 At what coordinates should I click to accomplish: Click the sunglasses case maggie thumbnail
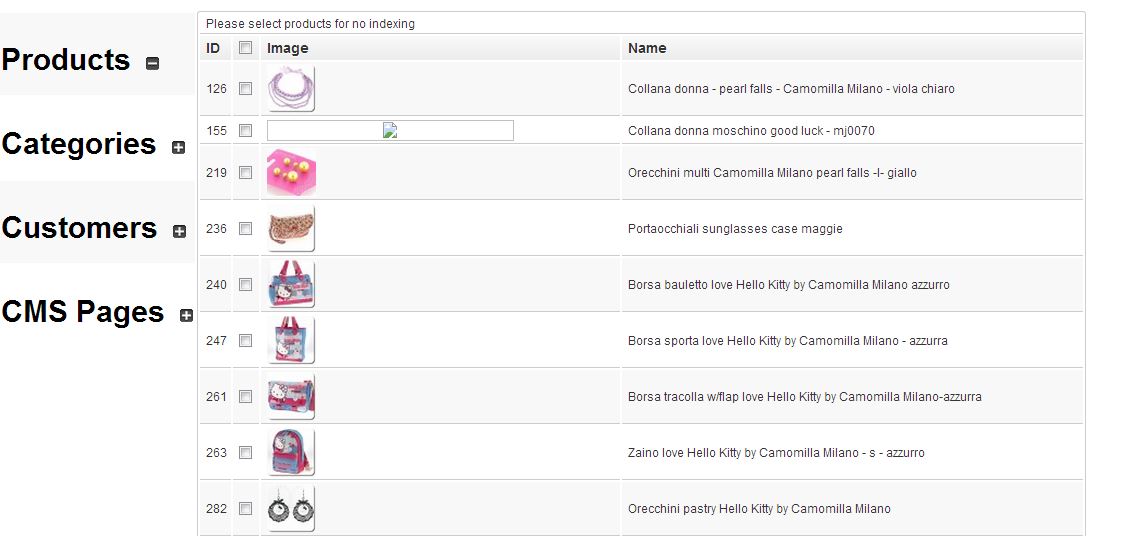tap(291, 229)
